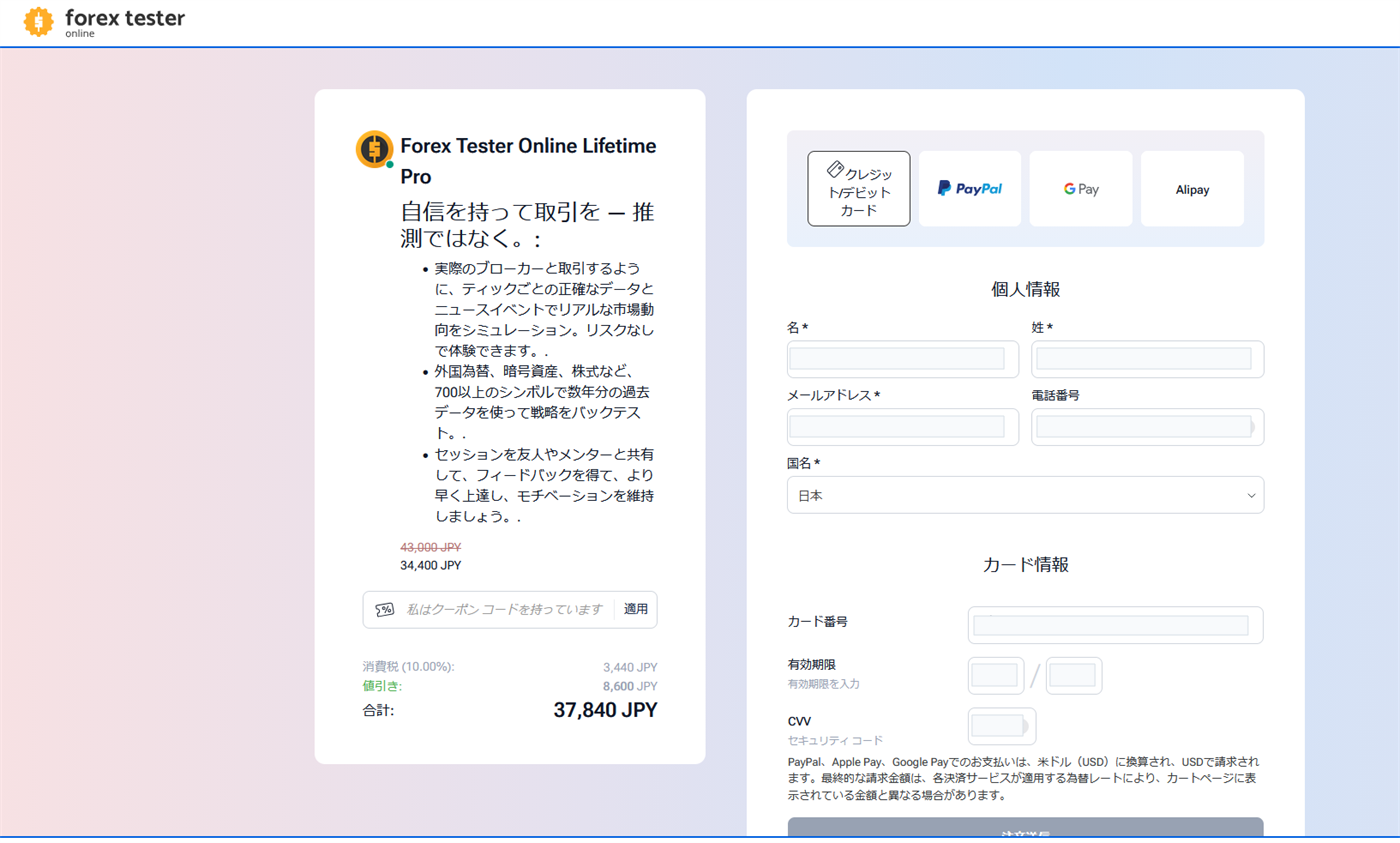Apply the coupon with 適用 button
Screen dimensions: 1400x843
pyautogui.click(x=636, y=609)
